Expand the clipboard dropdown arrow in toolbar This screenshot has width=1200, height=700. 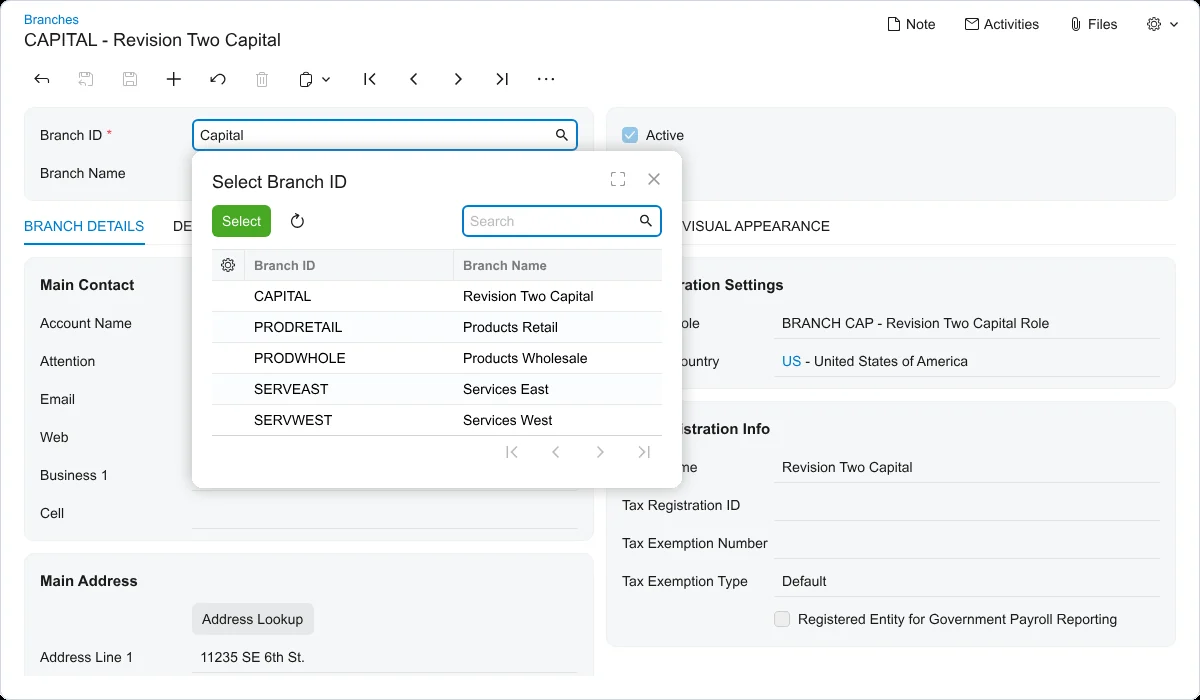pyautogui.click(x=326, y=79)
